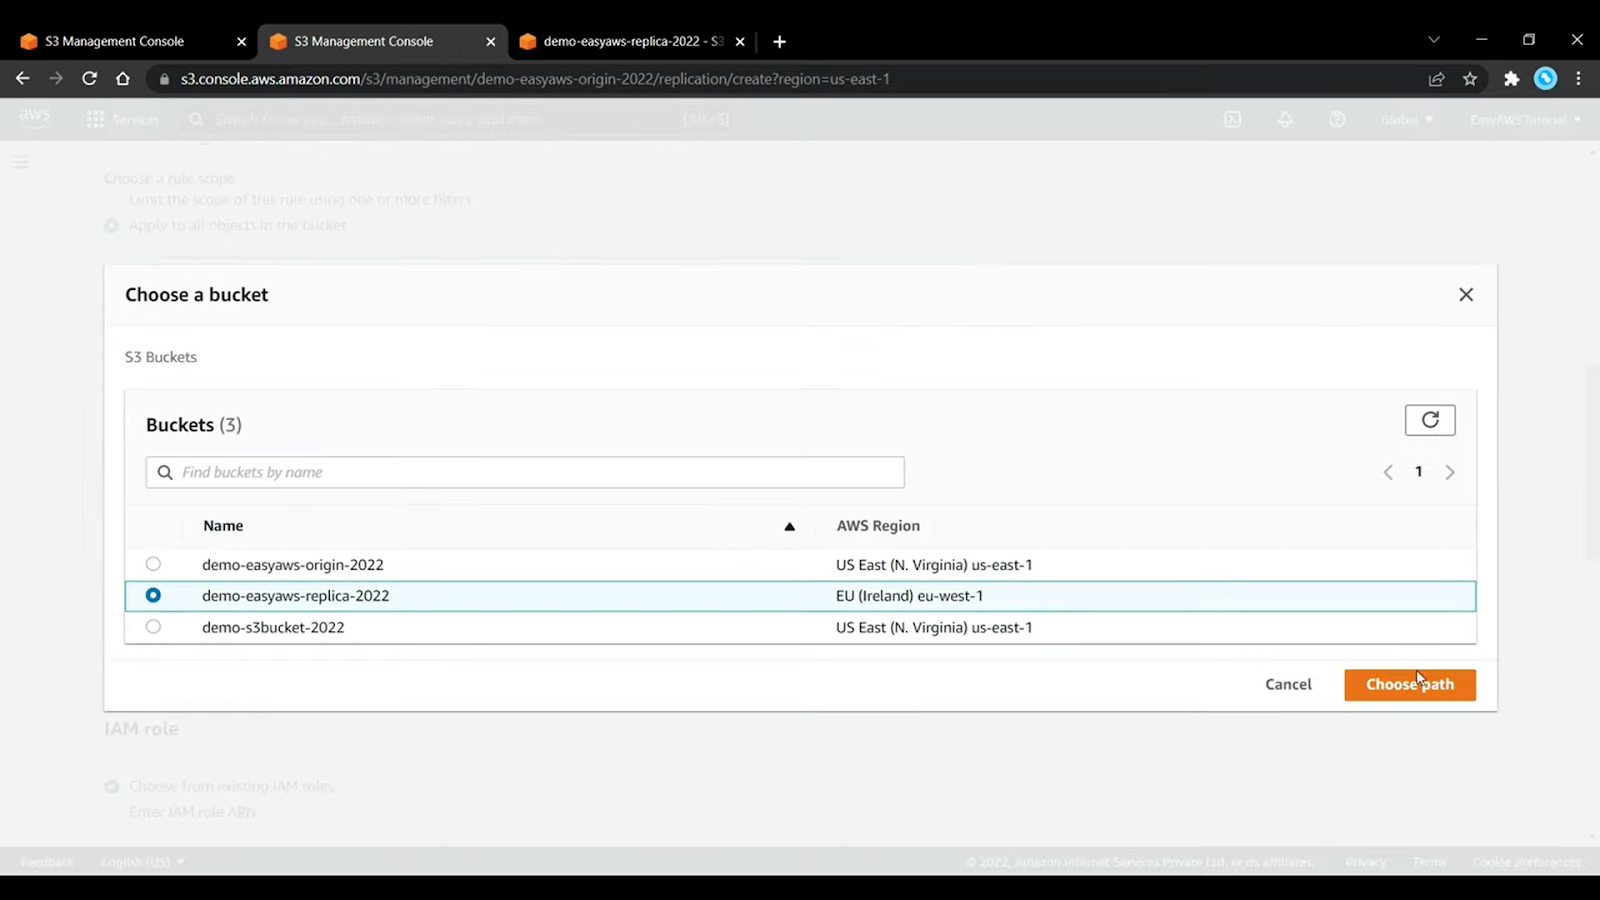Image resolution: width=1600 pixels, height=900 pixels.
Task: Close the second S3 Management Console tab
Action: click(x=490, y=42)
